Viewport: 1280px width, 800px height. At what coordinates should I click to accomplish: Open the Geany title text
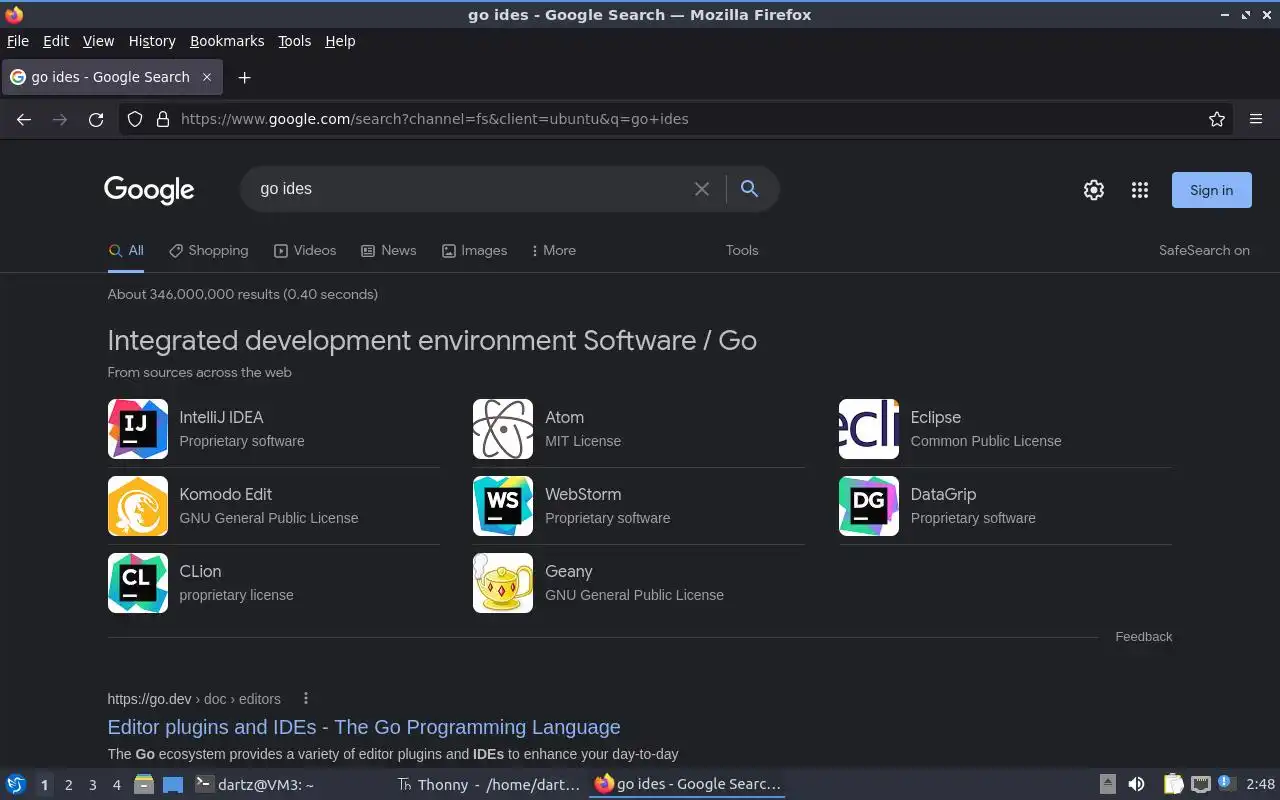pyautogui.click(x=569, y=572)
